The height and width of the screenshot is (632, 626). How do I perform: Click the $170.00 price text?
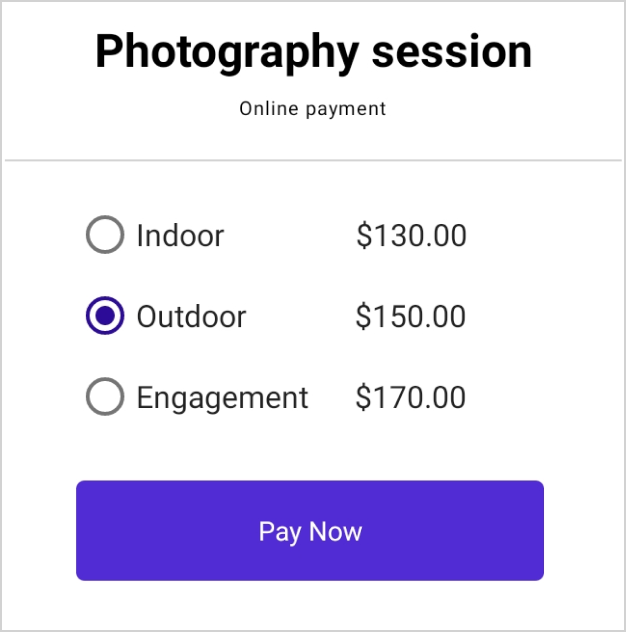click(411, 397)
